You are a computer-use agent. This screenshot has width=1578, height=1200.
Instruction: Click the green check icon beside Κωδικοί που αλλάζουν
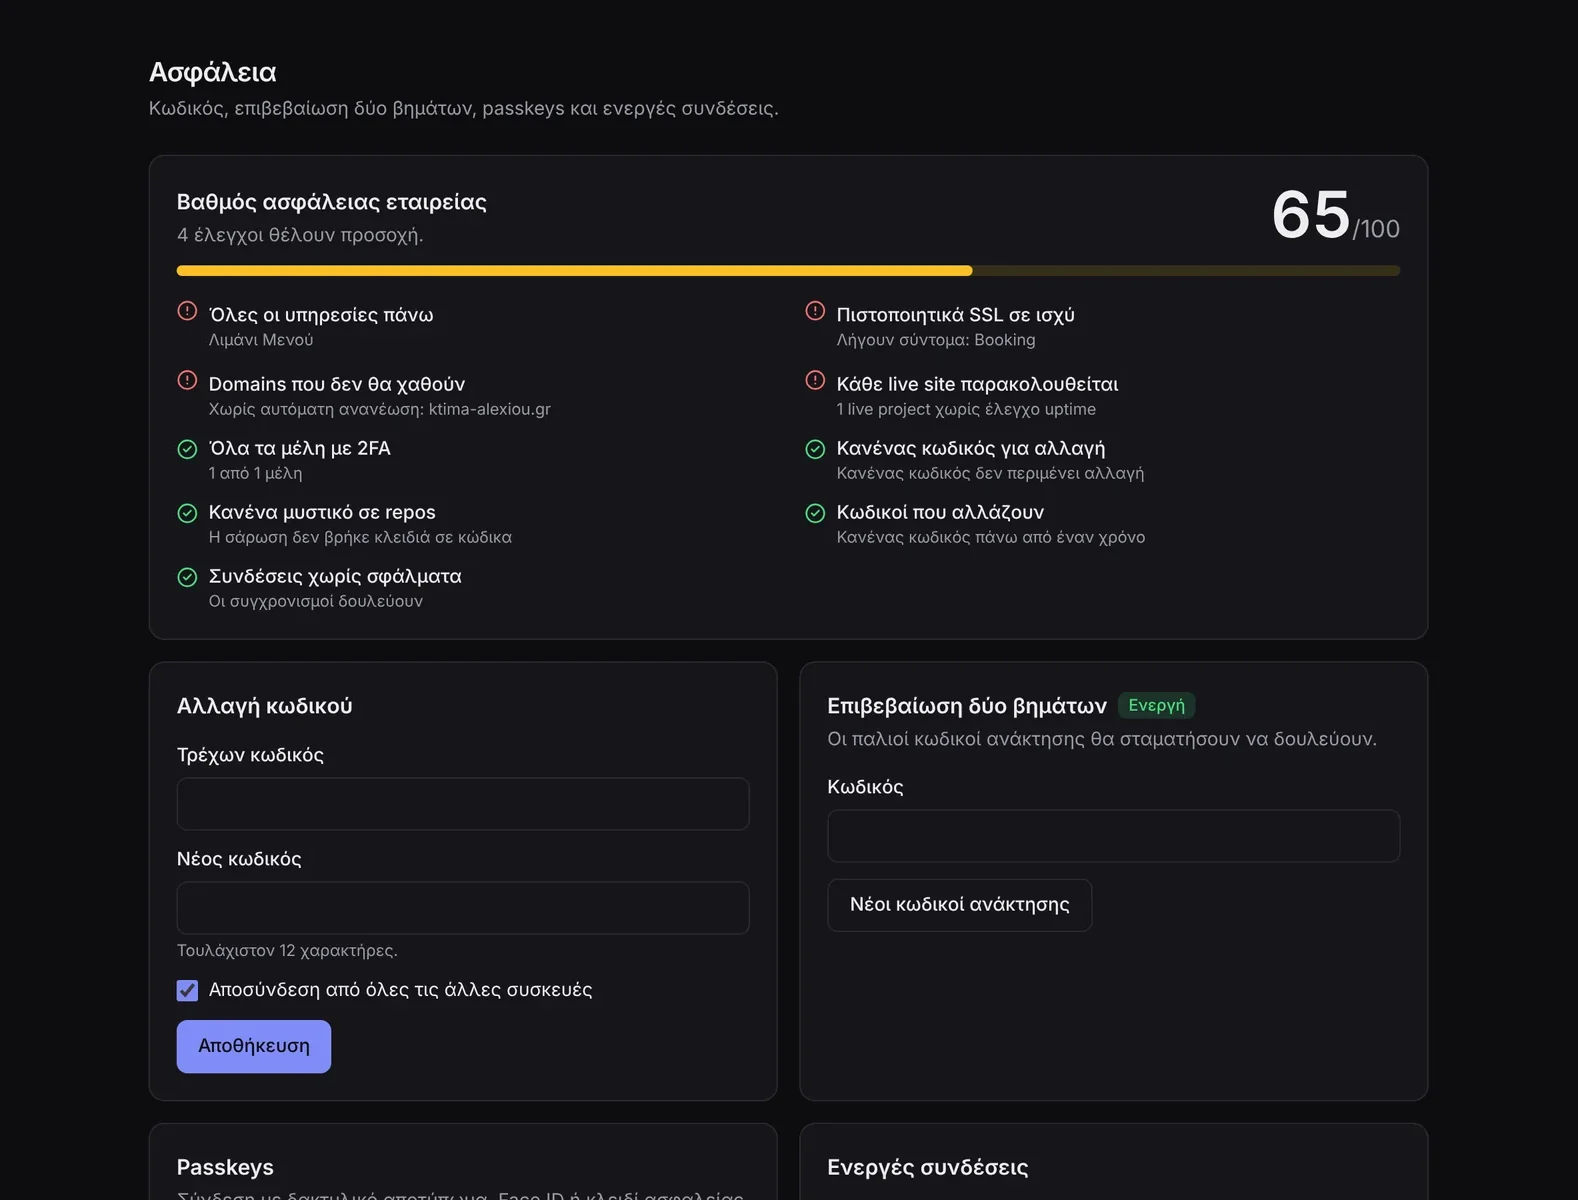815,513
